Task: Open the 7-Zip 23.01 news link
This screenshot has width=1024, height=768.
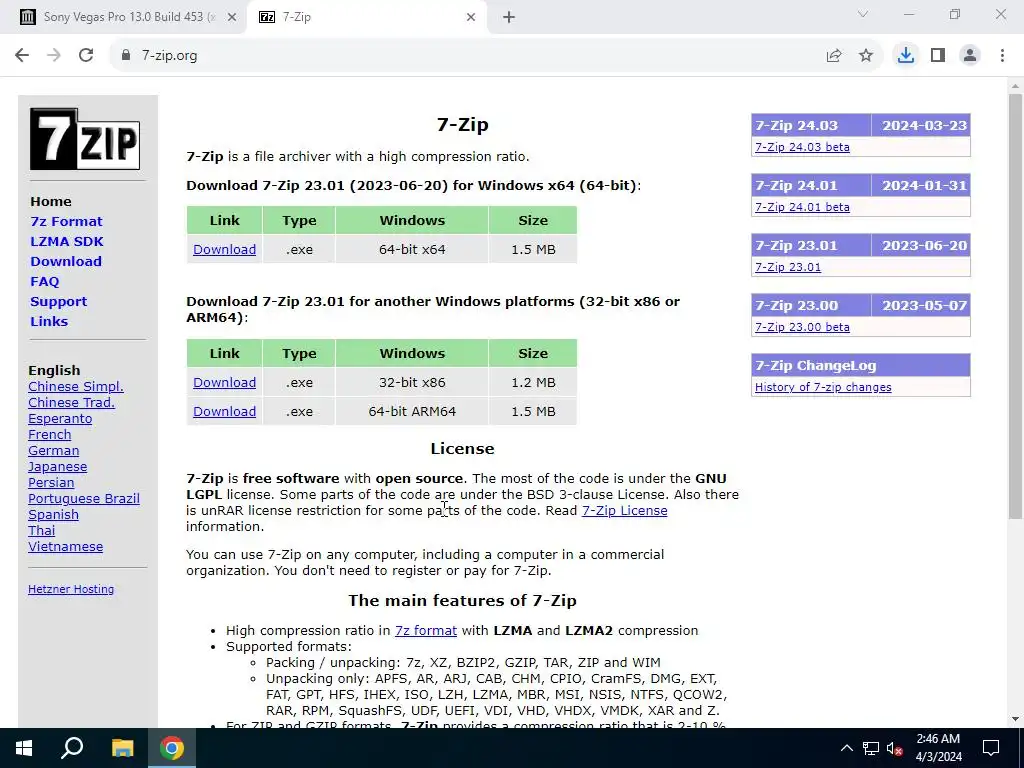Action: (788, 267)
